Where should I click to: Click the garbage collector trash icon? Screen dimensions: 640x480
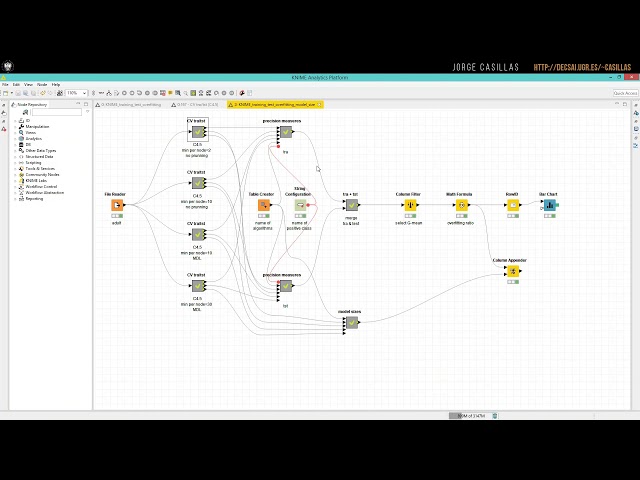[495, 416]
